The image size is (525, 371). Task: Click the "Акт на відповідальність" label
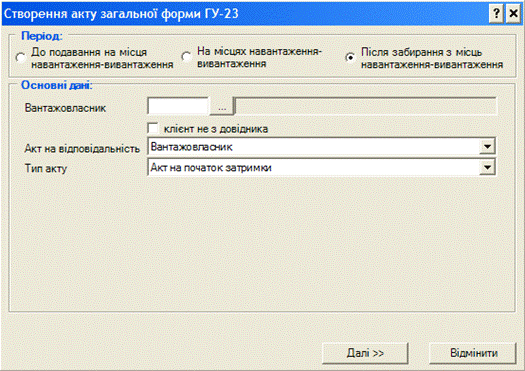click(x=82, y=149)
